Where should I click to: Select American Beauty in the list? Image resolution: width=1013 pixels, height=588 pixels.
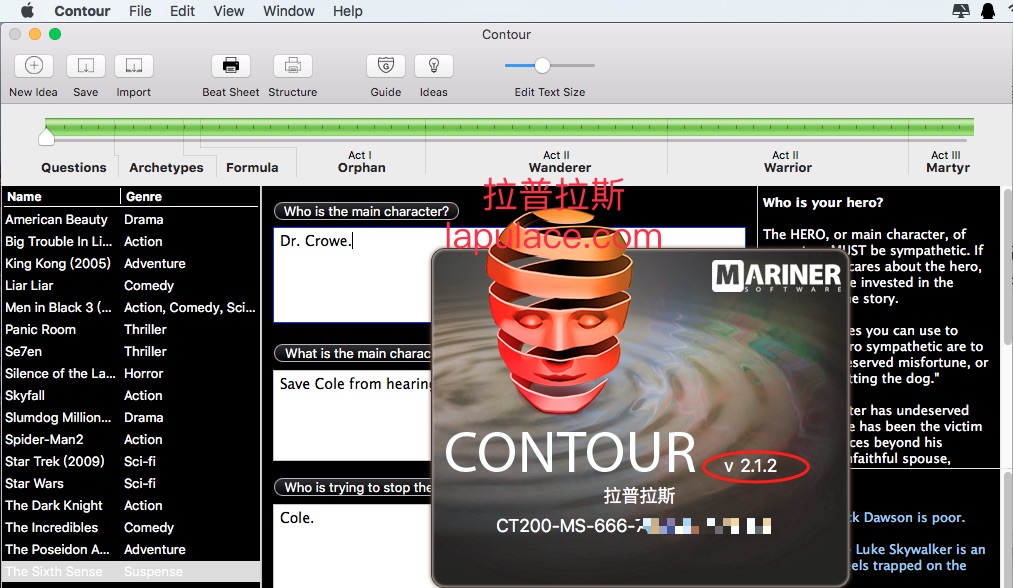pos(131,220)
